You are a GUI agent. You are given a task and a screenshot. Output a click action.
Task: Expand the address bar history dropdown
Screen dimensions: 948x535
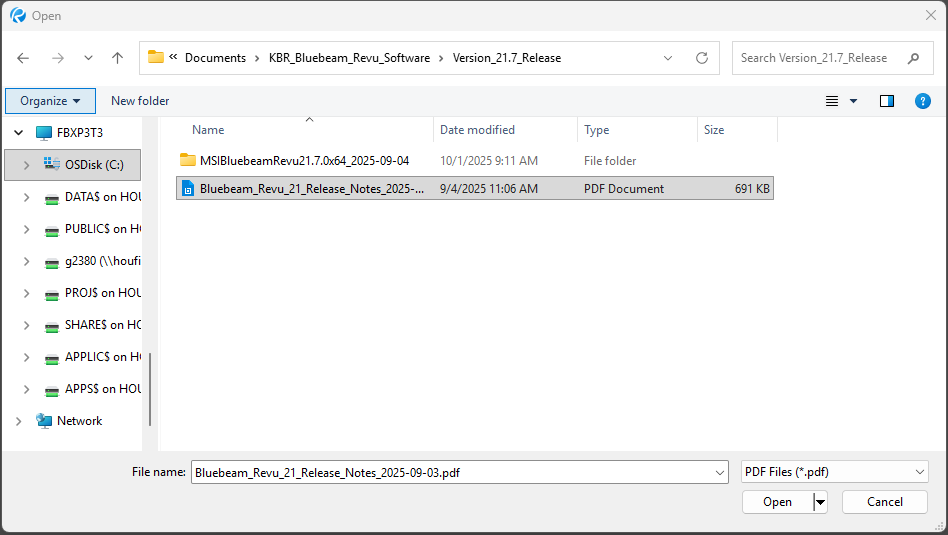[x=668, y=58]
